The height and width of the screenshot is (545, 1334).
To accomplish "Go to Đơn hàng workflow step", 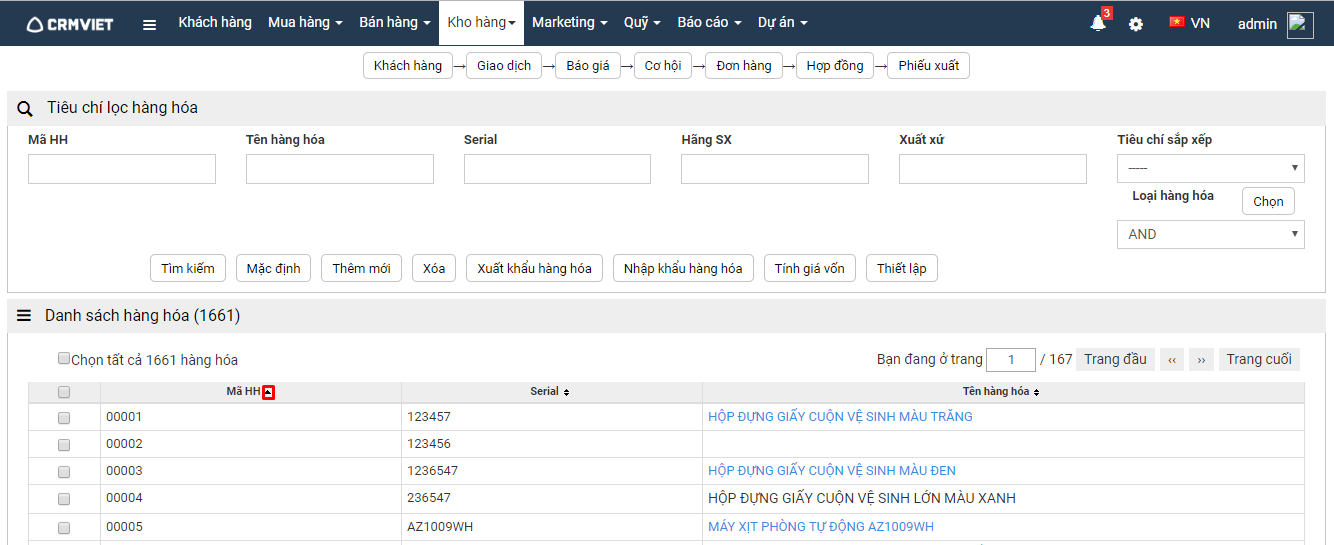I will click(744, 66).
